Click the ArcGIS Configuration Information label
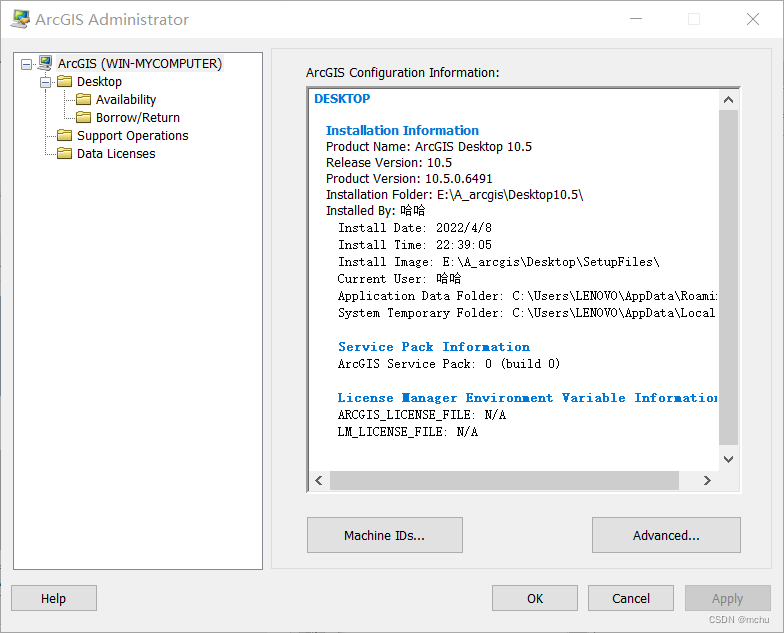This screenshot has height=633, width=784. pos(402,72)
